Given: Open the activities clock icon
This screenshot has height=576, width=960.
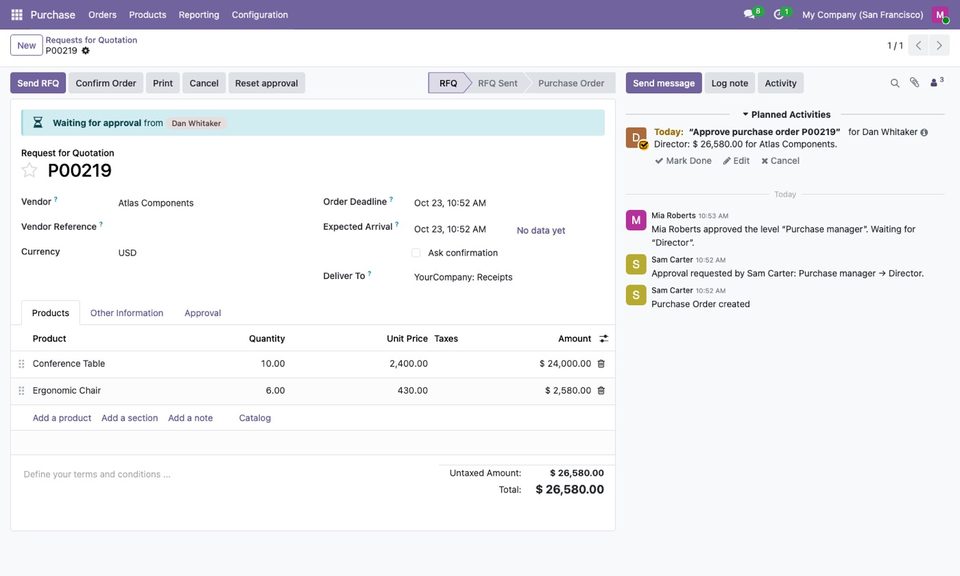Looking at the screenshot, I should (778, 14).
